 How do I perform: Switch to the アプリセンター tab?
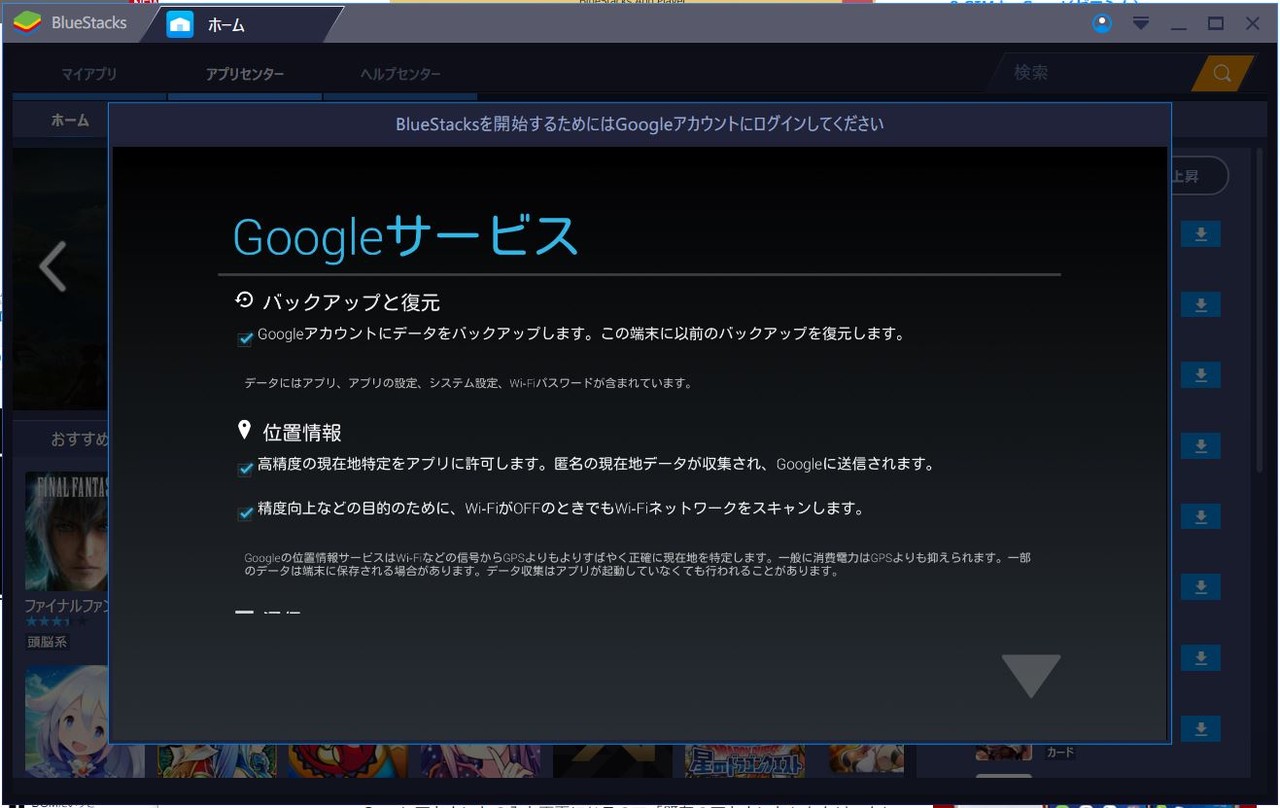coord(245,74)
